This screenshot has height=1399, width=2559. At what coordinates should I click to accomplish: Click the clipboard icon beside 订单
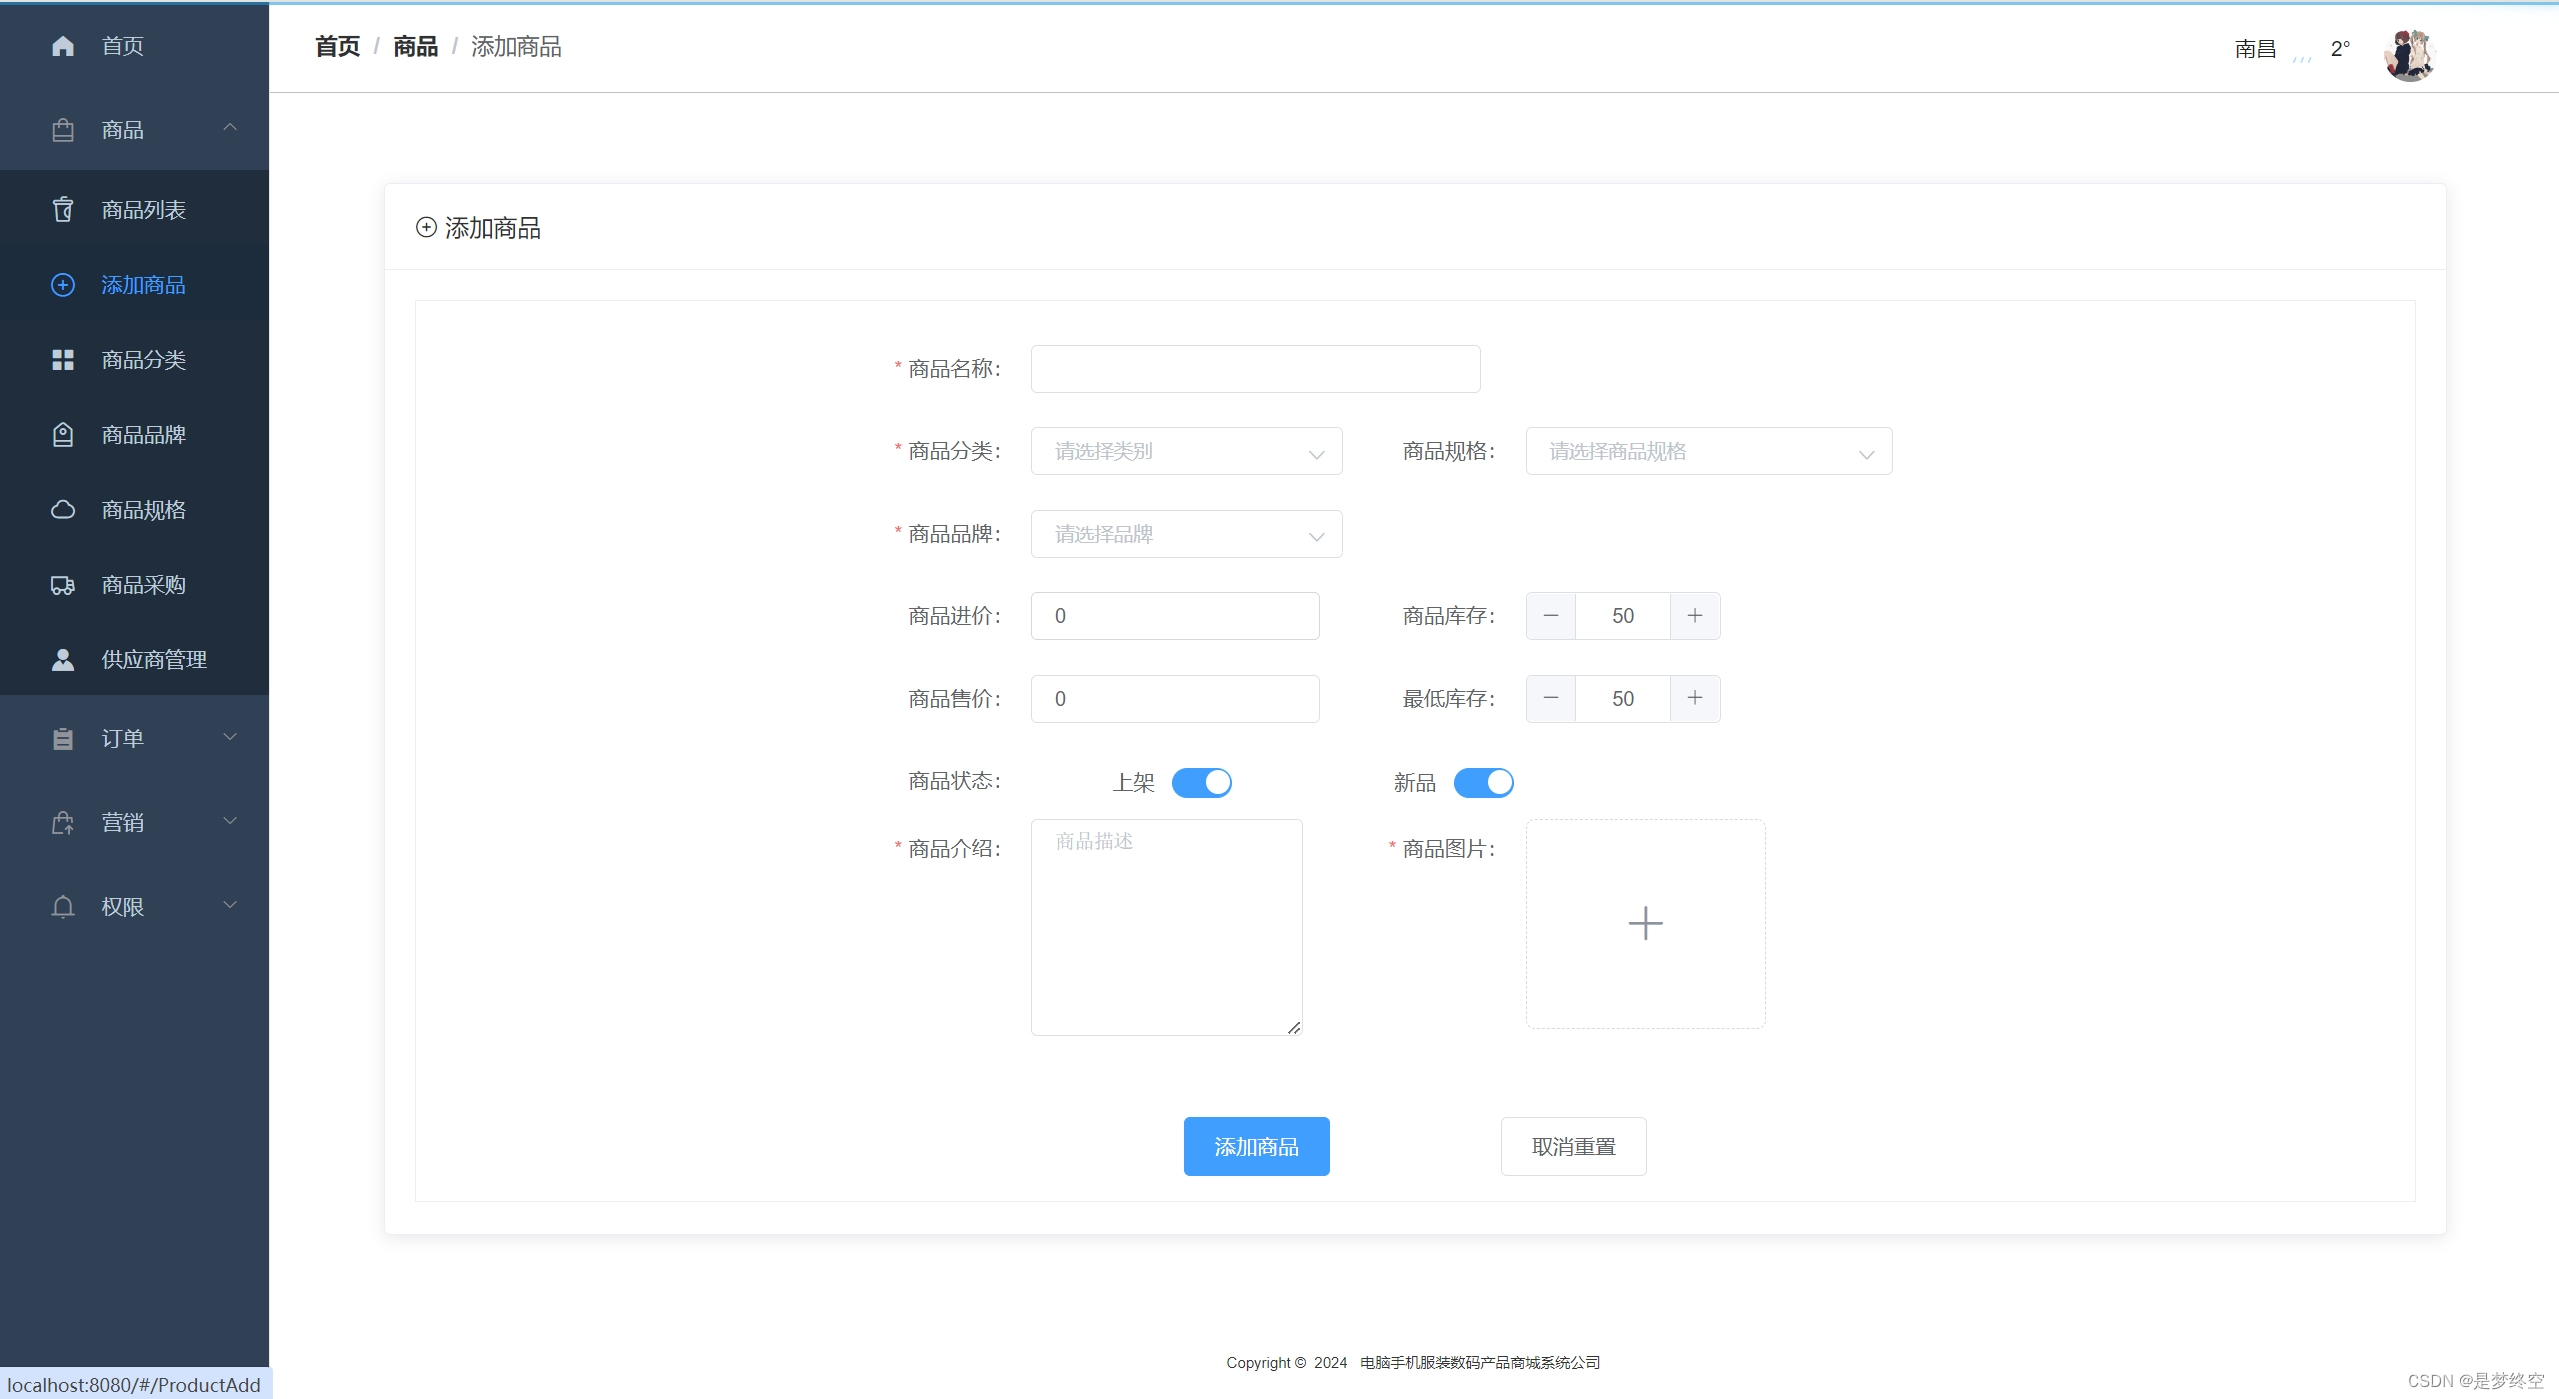pos(63,739)
